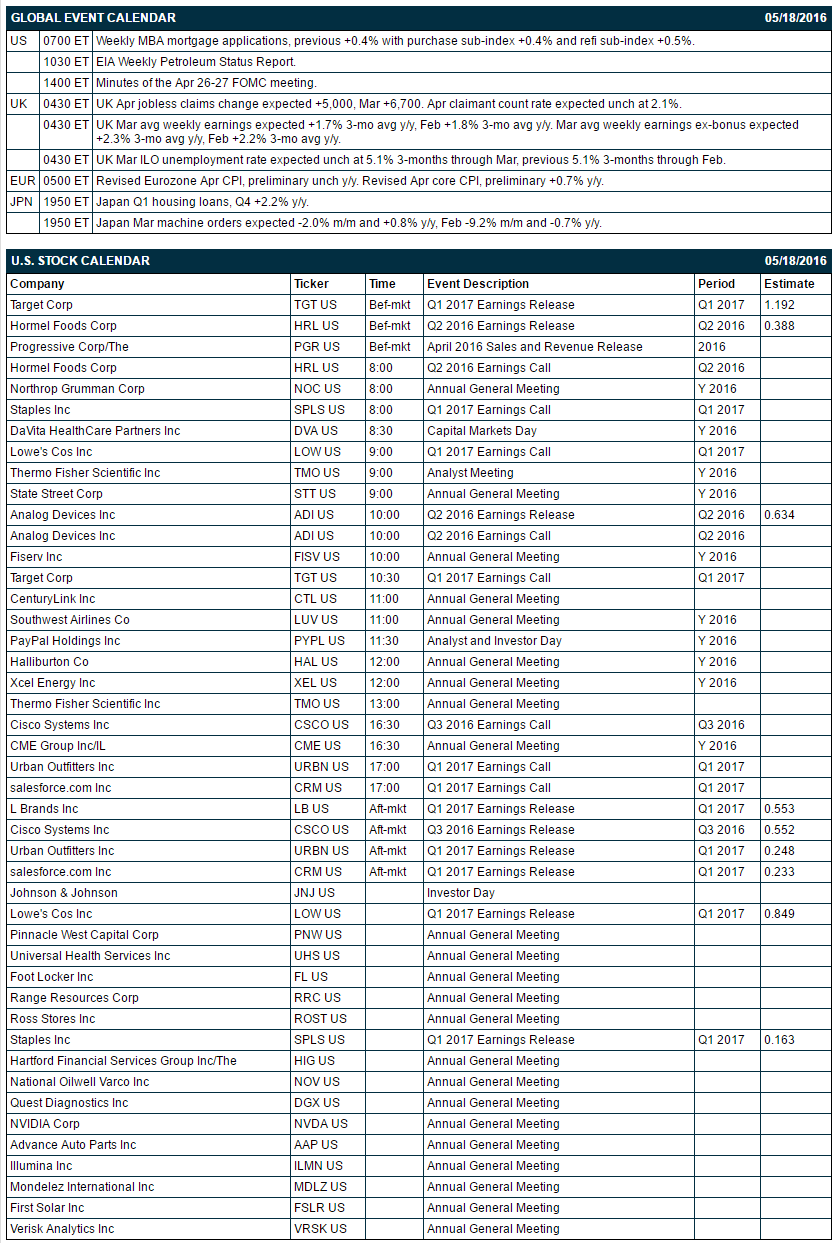Select the Japan Q1 housing loans entry
The width and height of the screenshot is (836, 1243).
click(x=202, y=202)
